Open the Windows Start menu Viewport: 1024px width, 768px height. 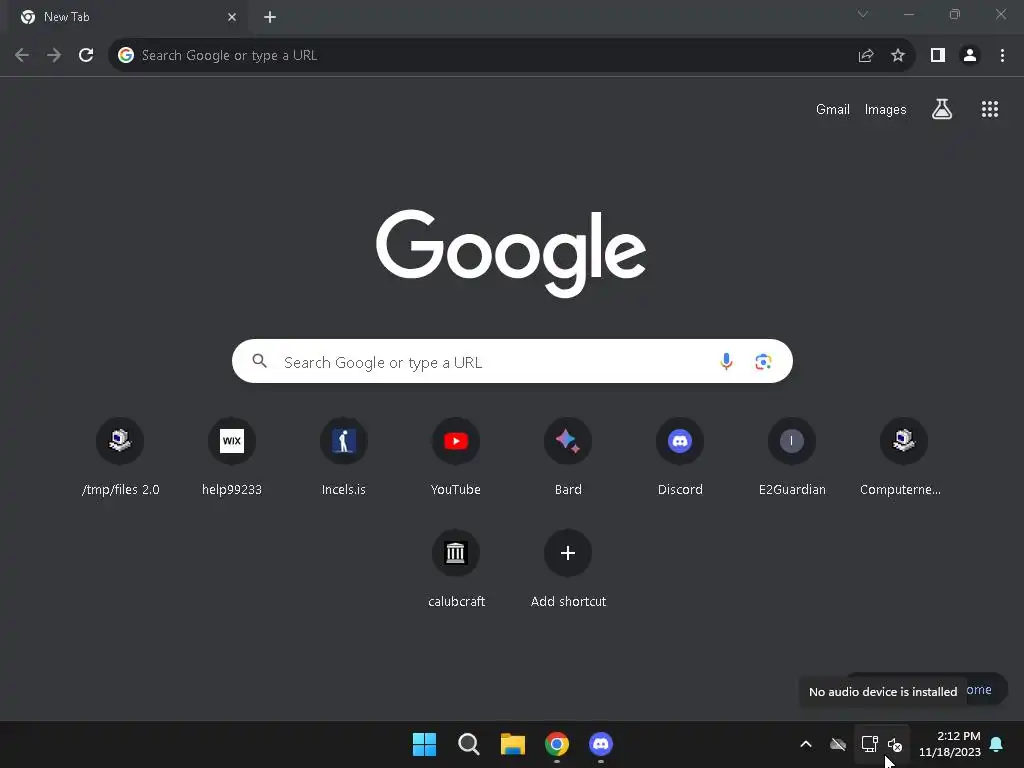coord(424,744)
